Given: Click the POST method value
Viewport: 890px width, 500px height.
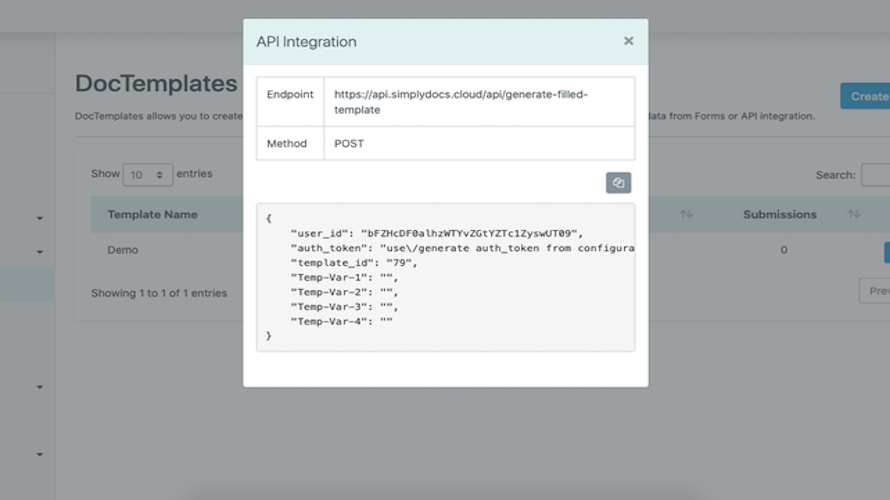Looking at the screenshot, I should (349, 144).
